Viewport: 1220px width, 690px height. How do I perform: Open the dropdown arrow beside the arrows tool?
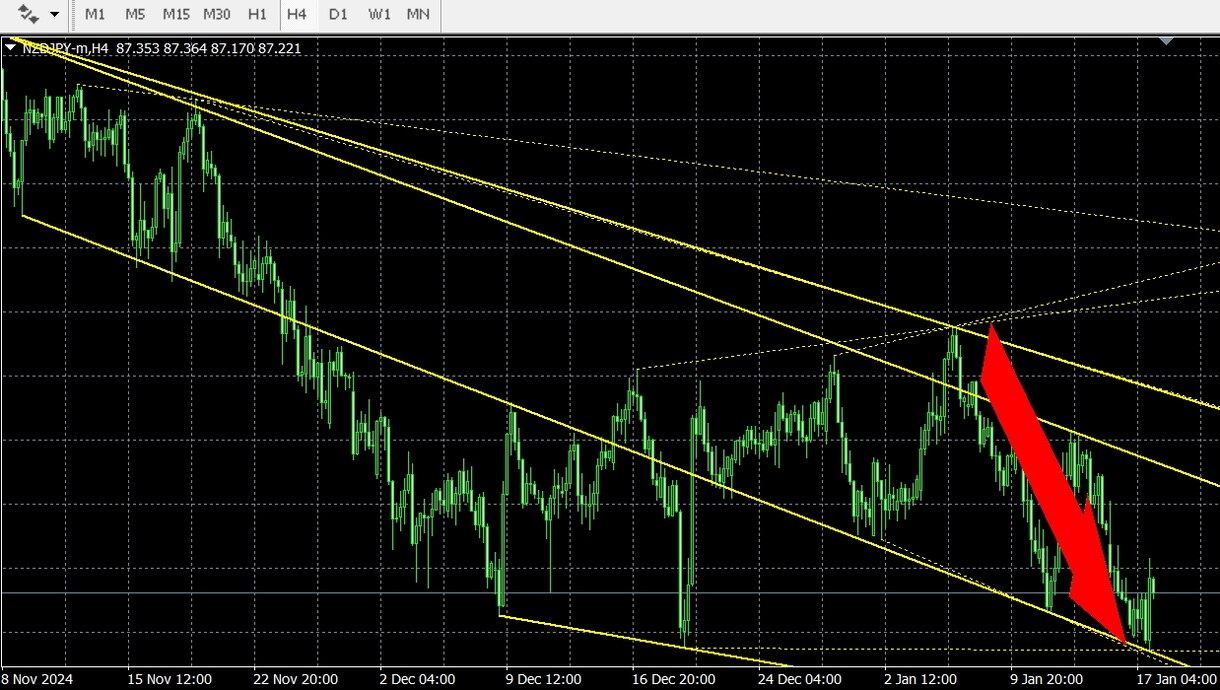click(54, 15)
